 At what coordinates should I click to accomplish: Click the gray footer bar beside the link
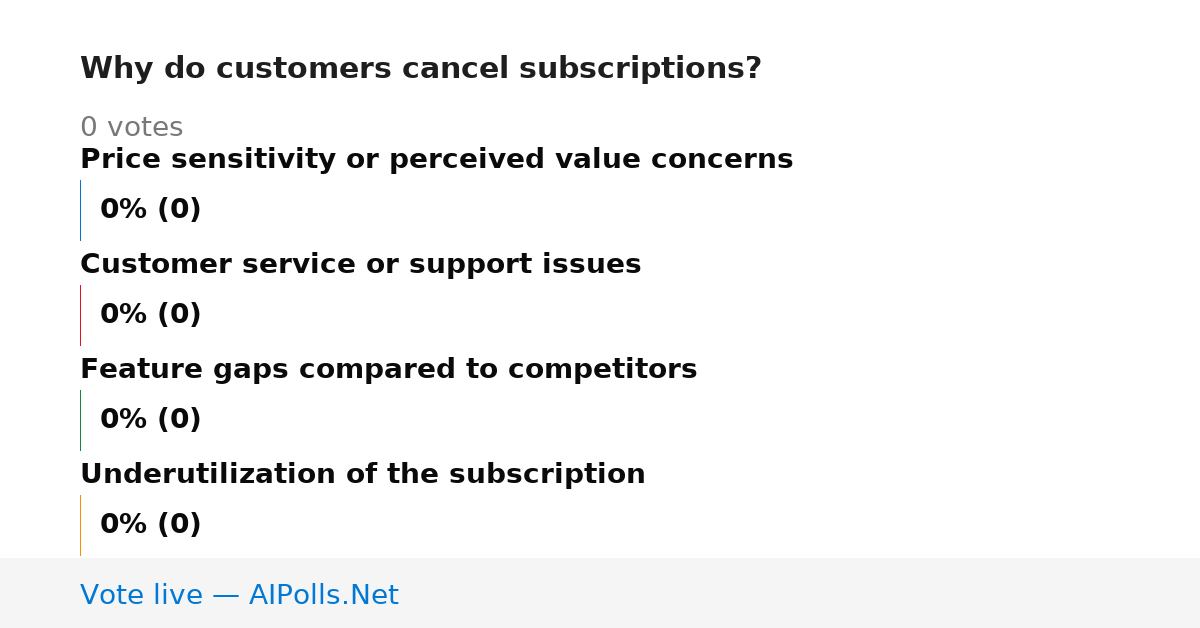(800, 593)
